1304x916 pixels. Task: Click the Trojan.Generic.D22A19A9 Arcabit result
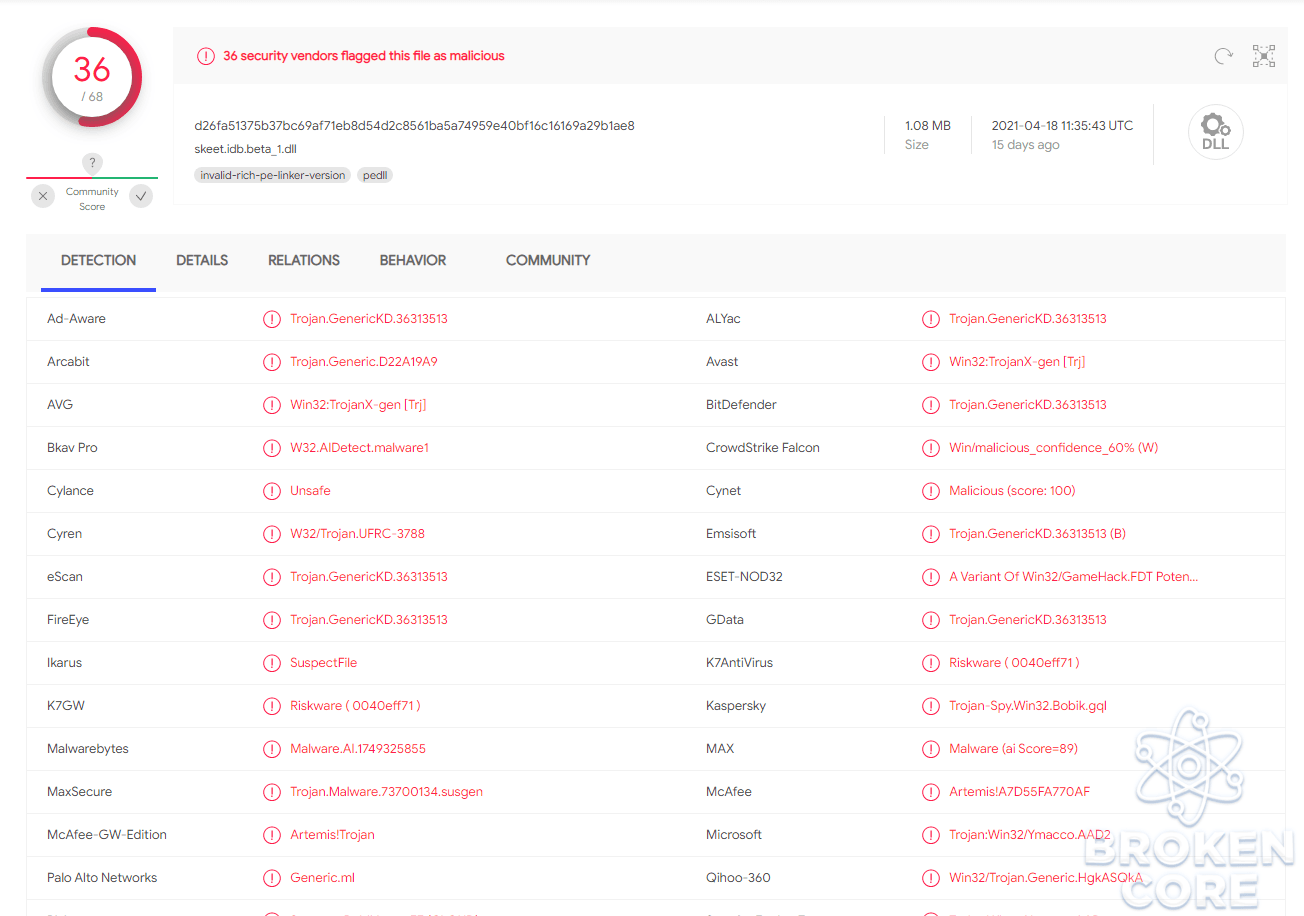[x=364, y=362]
